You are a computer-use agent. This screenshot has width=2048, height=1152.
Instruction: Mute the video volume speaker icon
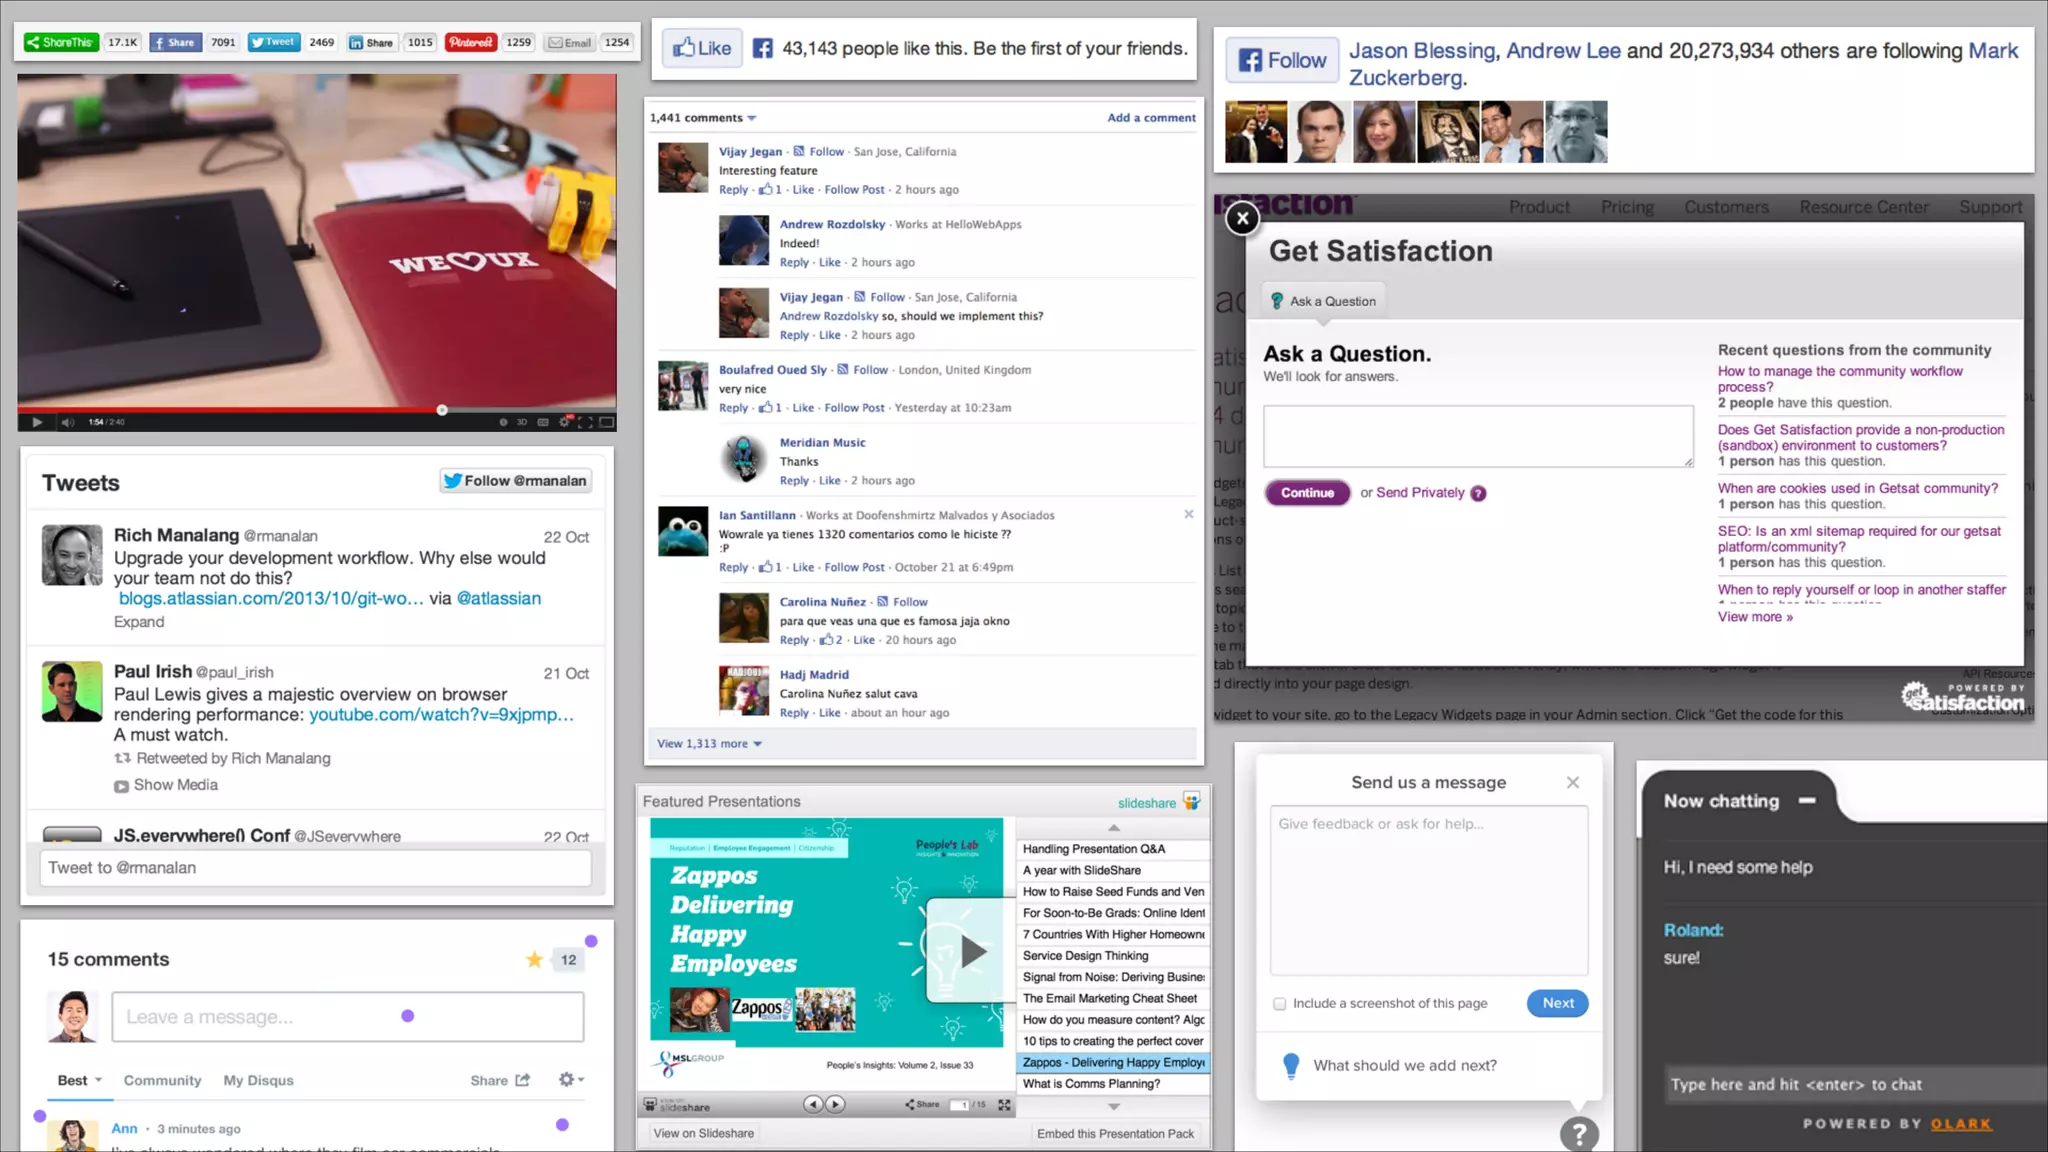click(x=67, y=422)
